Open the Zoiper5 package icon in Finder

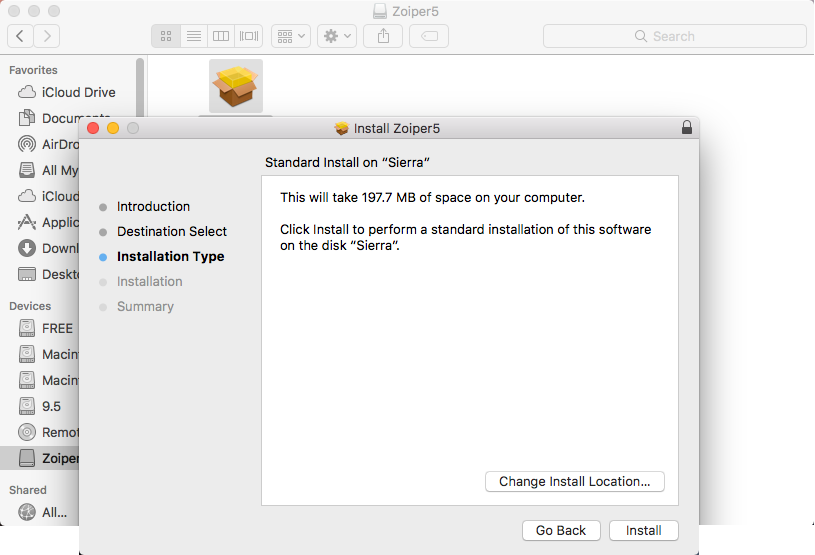(x=235, y=86)
